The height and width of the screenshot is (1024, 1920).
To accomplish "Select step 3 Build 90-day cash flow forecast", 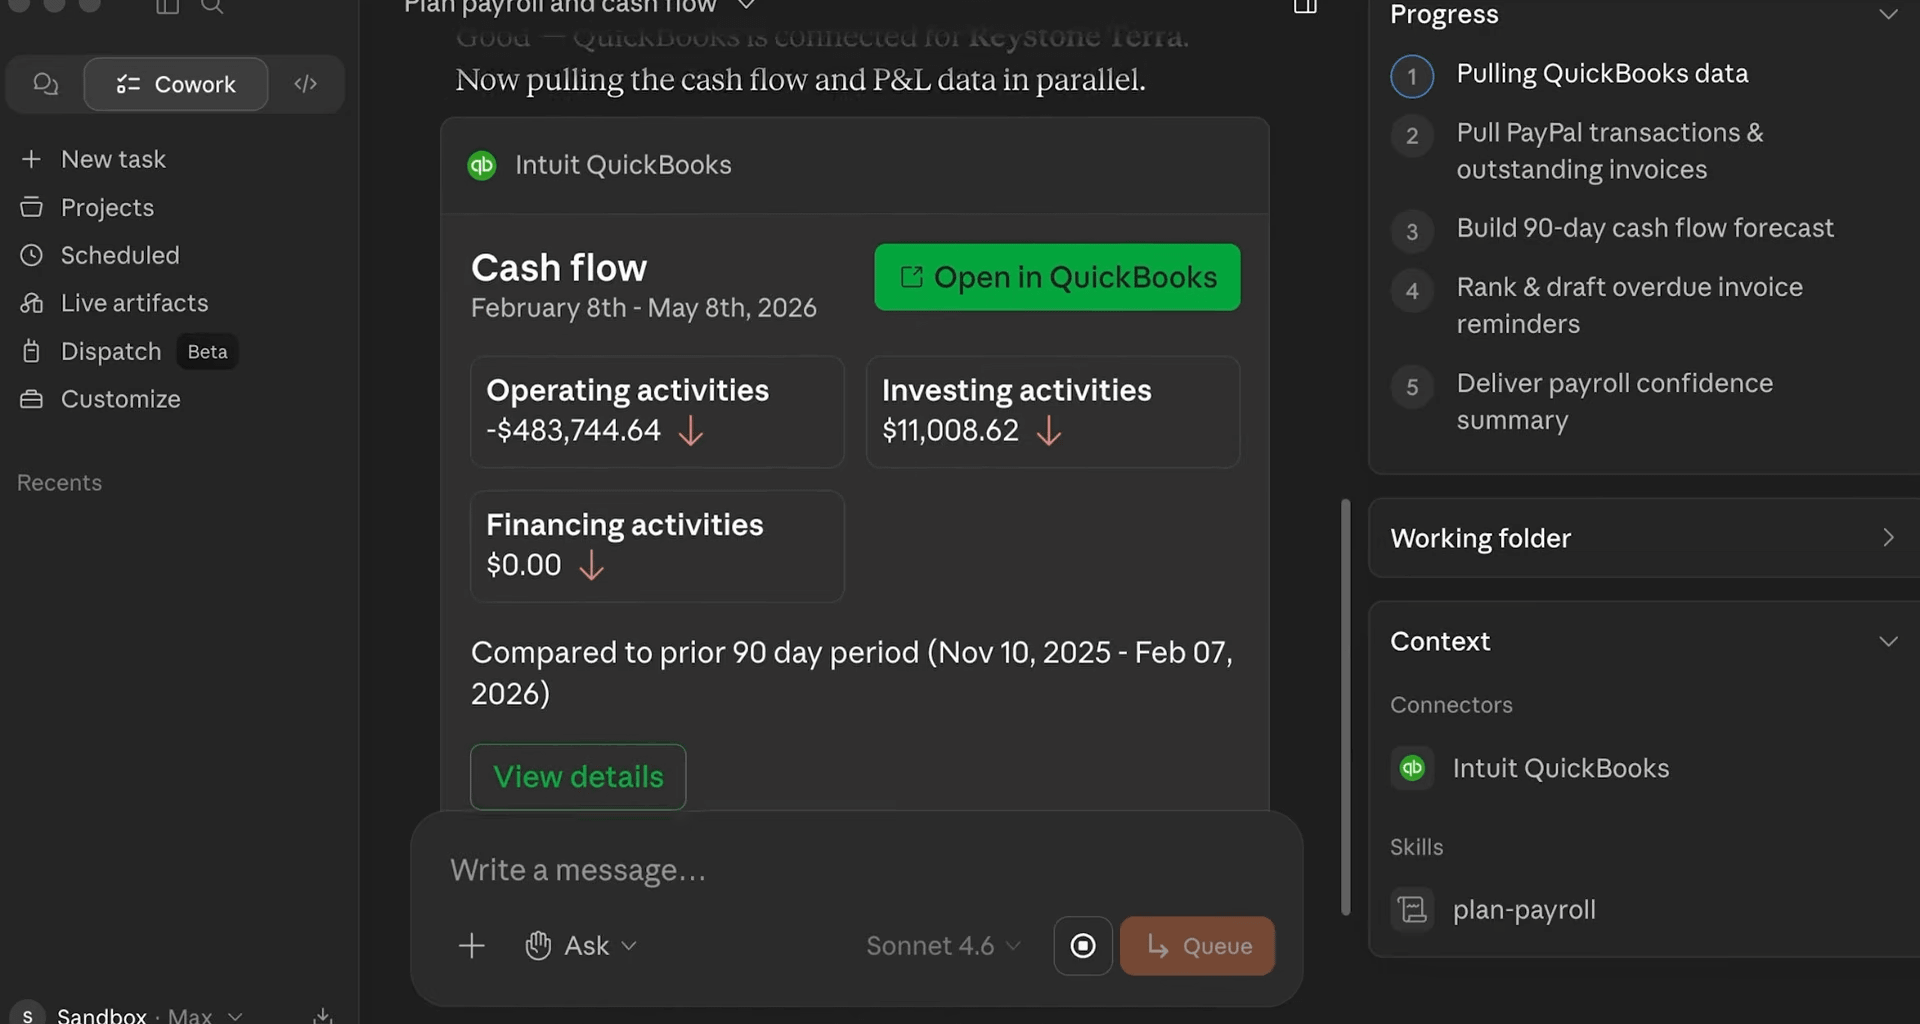I will [1613, 229].
